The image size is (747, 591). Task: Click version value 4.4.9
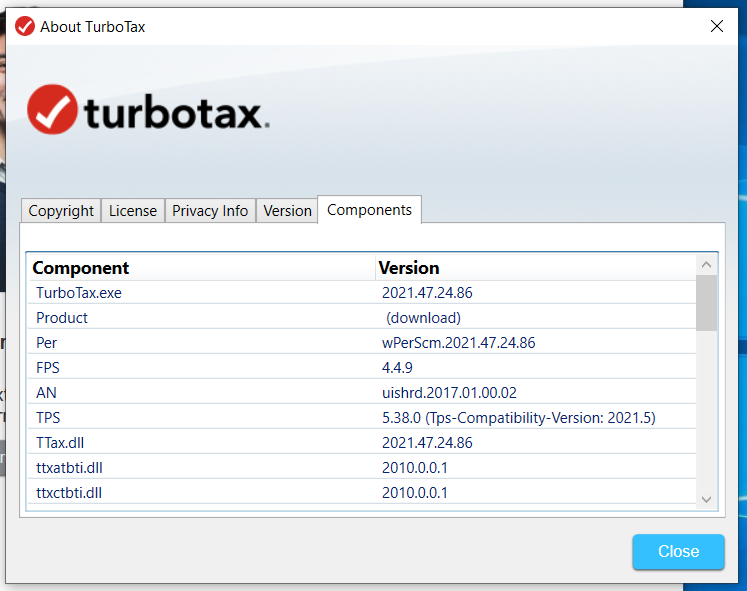tap(397, 368)
